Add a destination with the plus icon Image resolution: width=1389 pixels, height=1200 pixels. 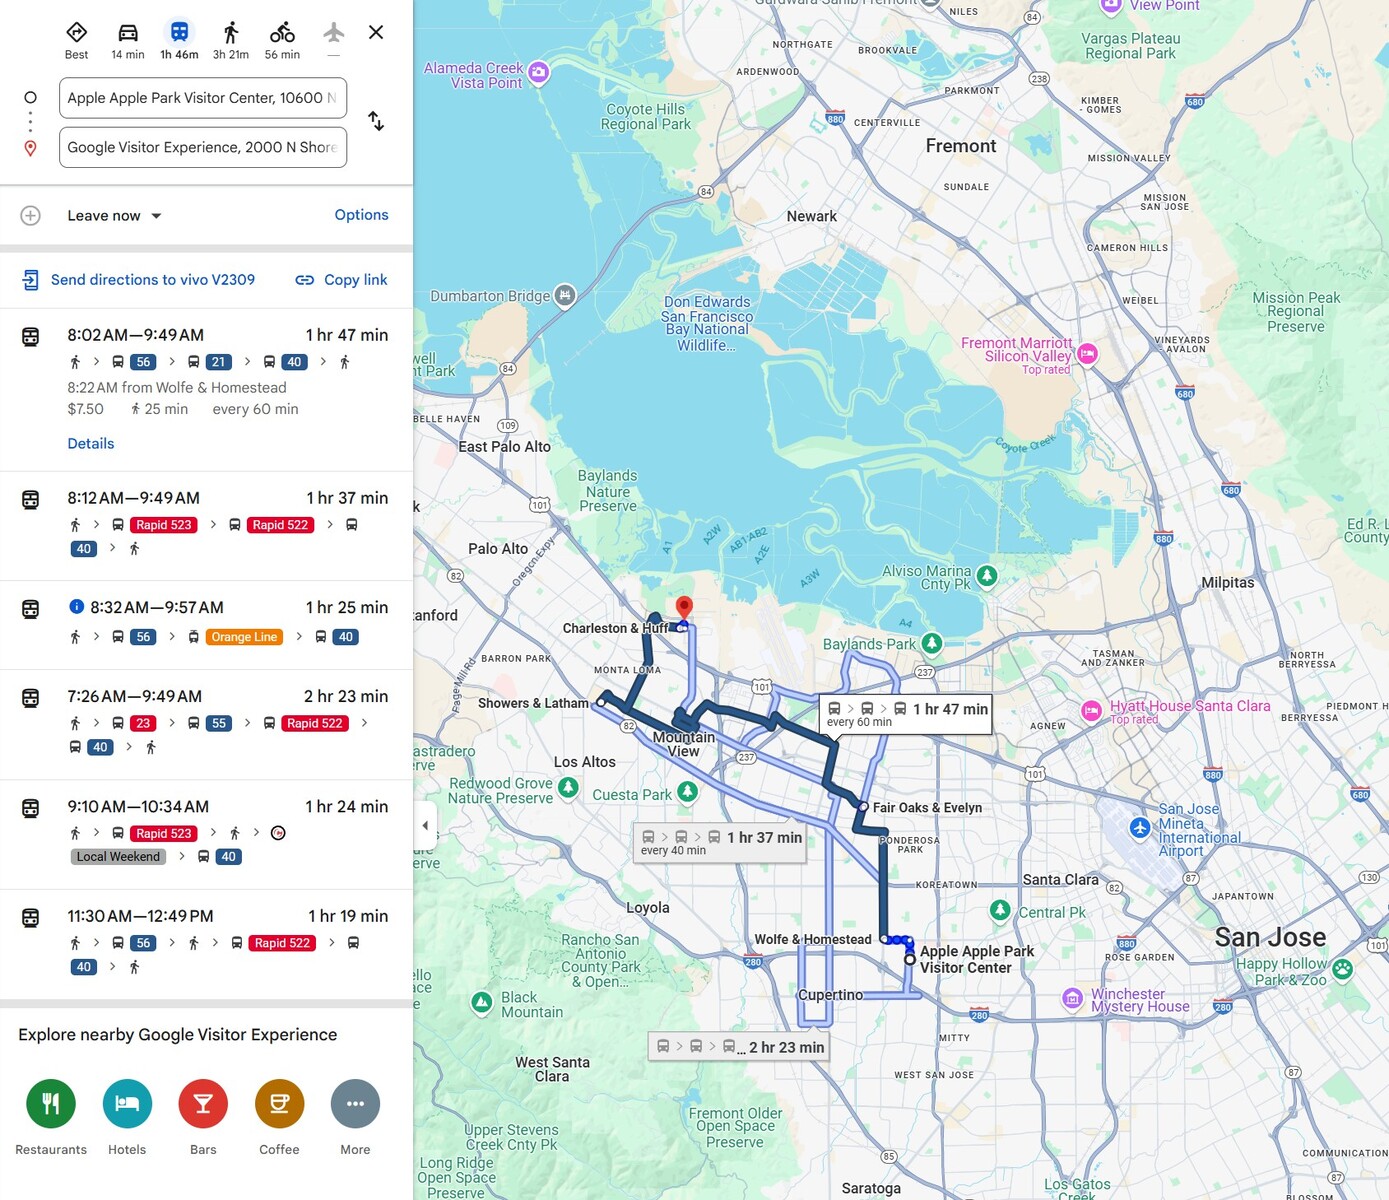(31, 216)
